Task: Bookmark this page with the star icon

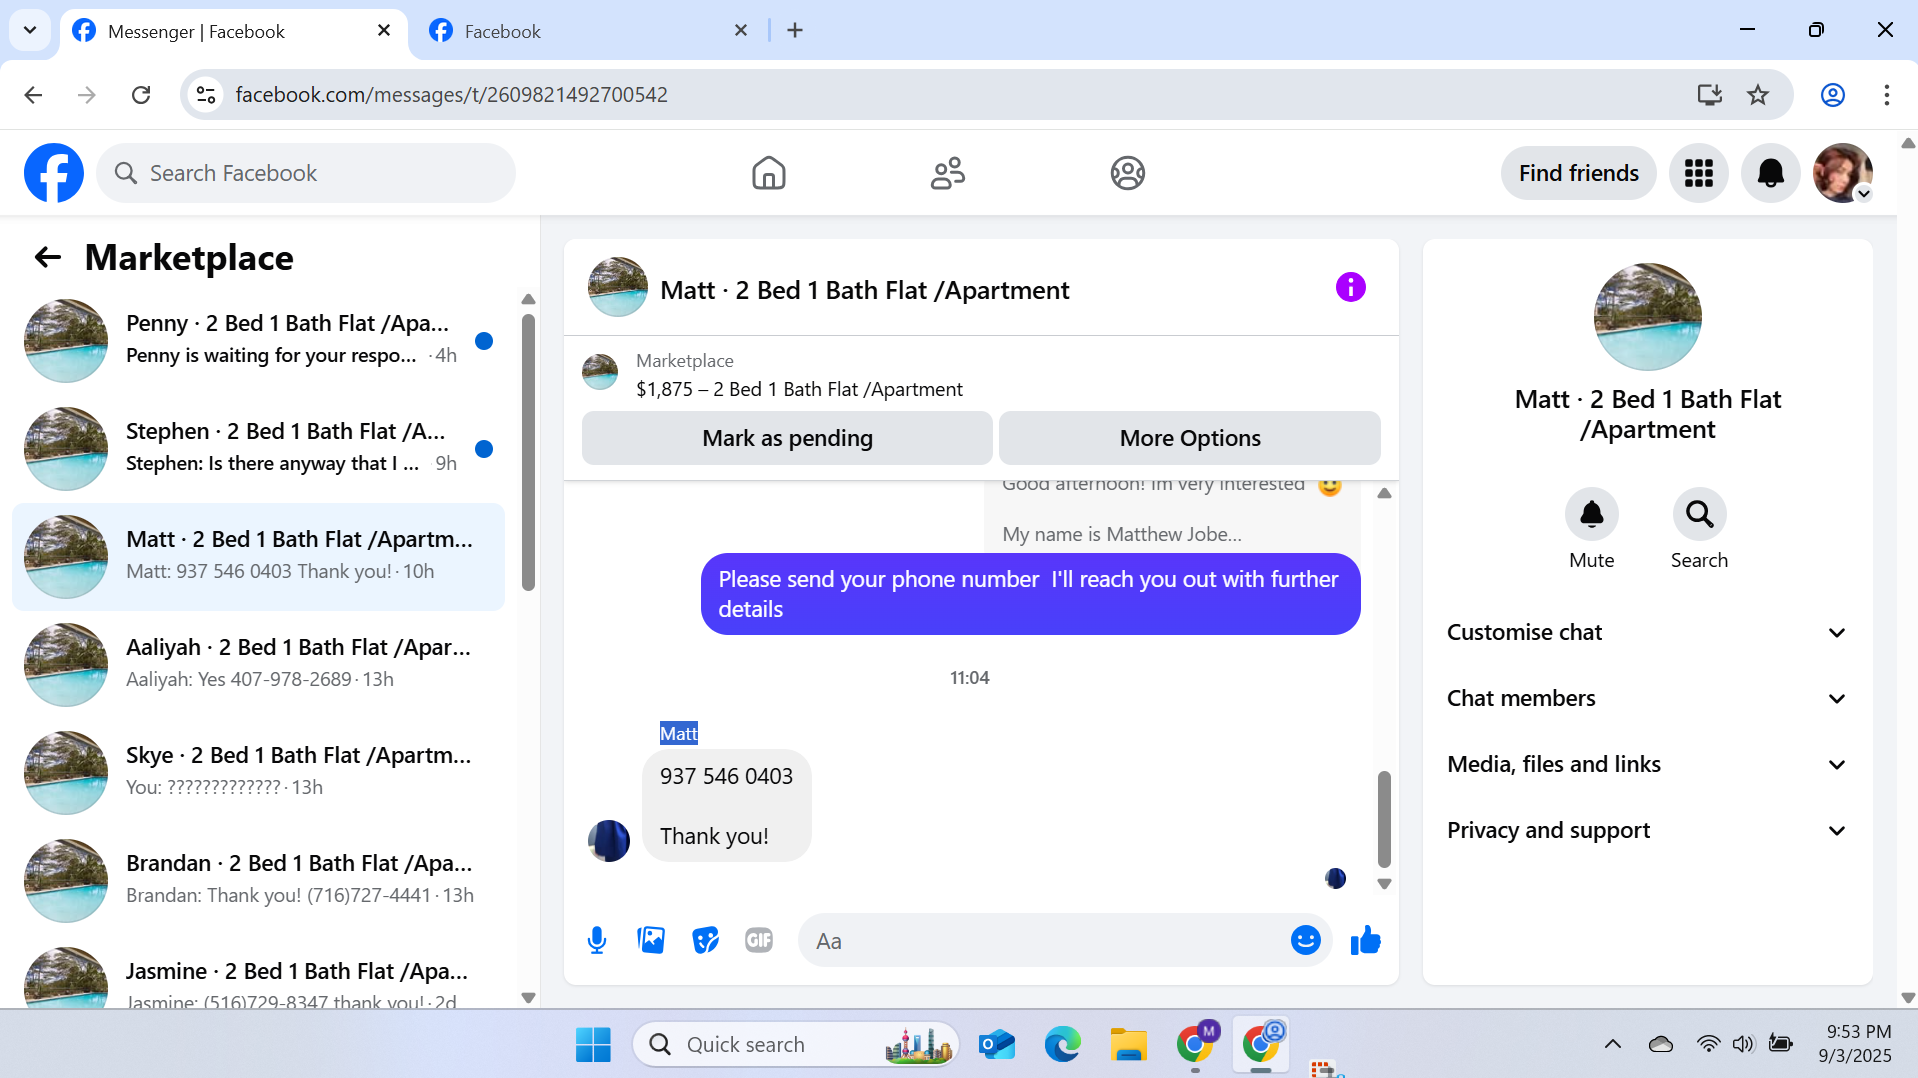Action: pos(1757,95)
